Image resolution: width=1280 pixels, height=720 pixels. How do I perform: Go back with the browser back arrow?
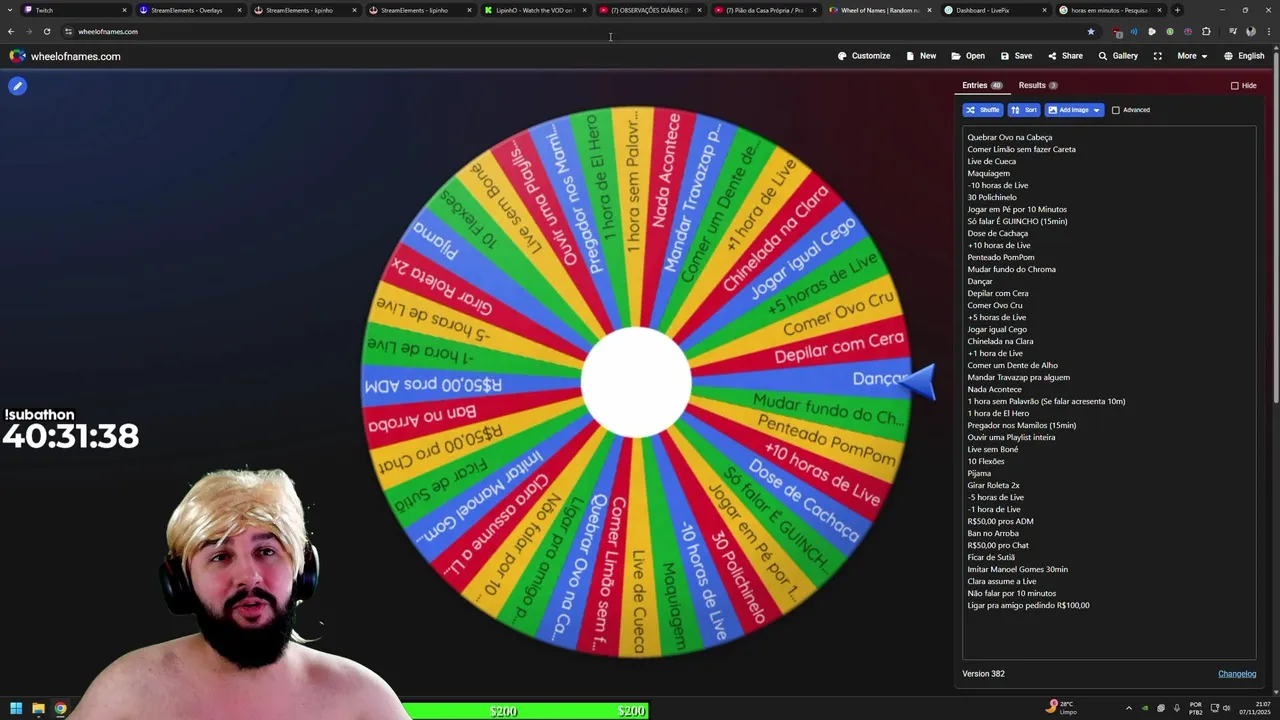tap(11, 32)
